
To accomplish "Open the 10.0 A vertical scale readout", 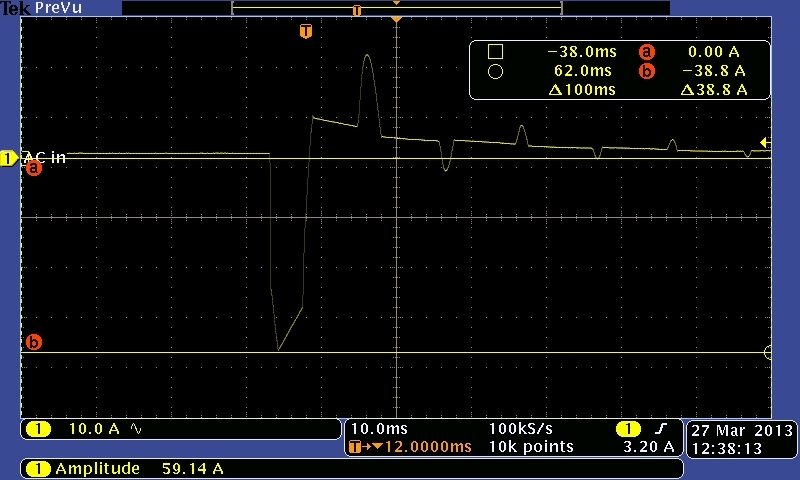I will pos(93,429).
